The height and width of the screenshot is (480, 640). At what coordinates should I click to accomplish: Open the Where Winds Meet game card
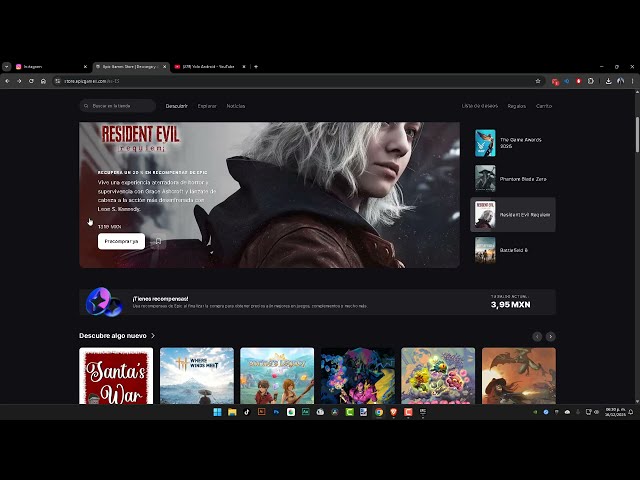[197, 376]
